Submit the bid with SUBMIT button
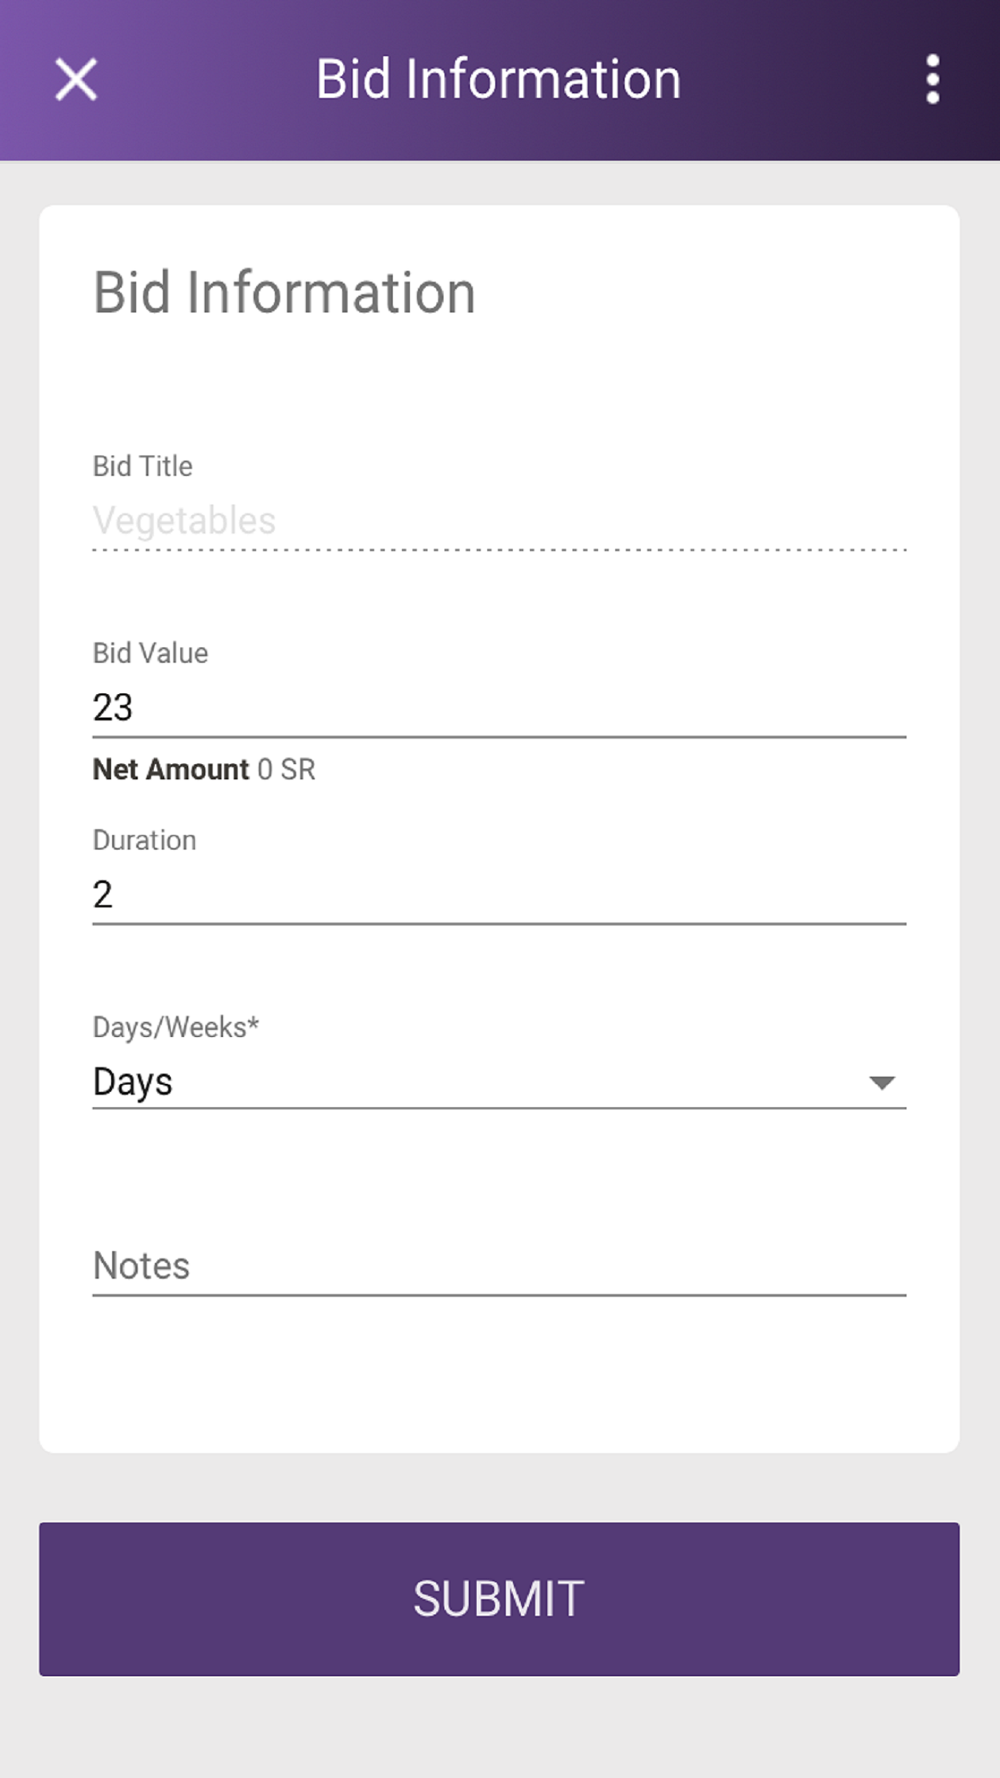The width and height of the screenshot is (1000, 1778). (x=499, y=1598)
